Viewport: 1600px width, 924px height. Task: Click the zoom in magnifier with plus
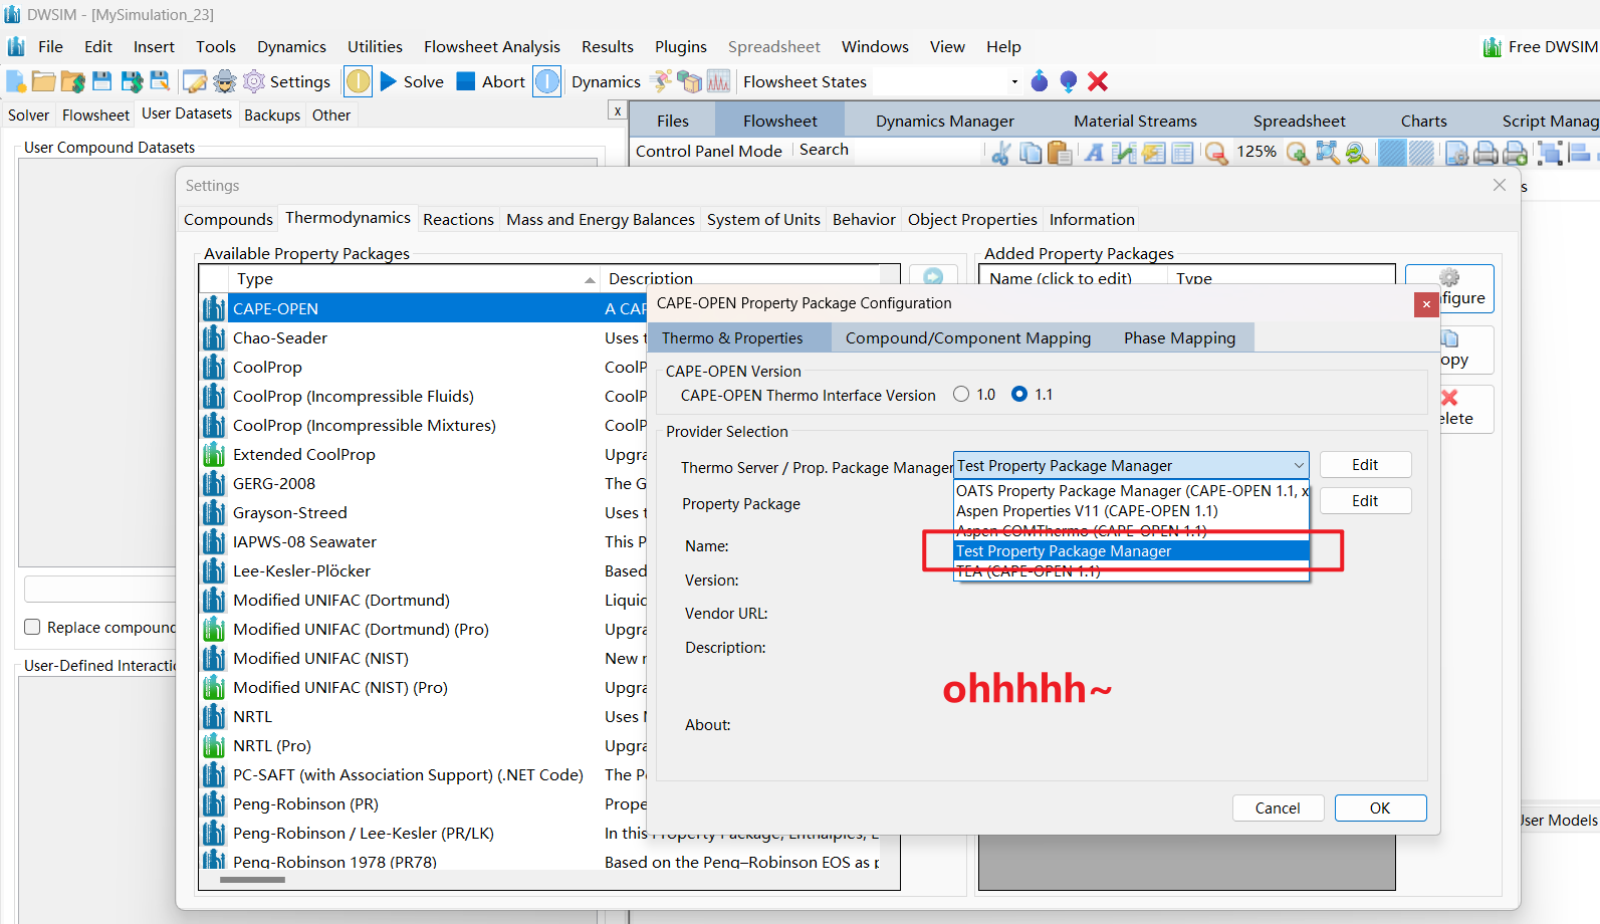1297,152
